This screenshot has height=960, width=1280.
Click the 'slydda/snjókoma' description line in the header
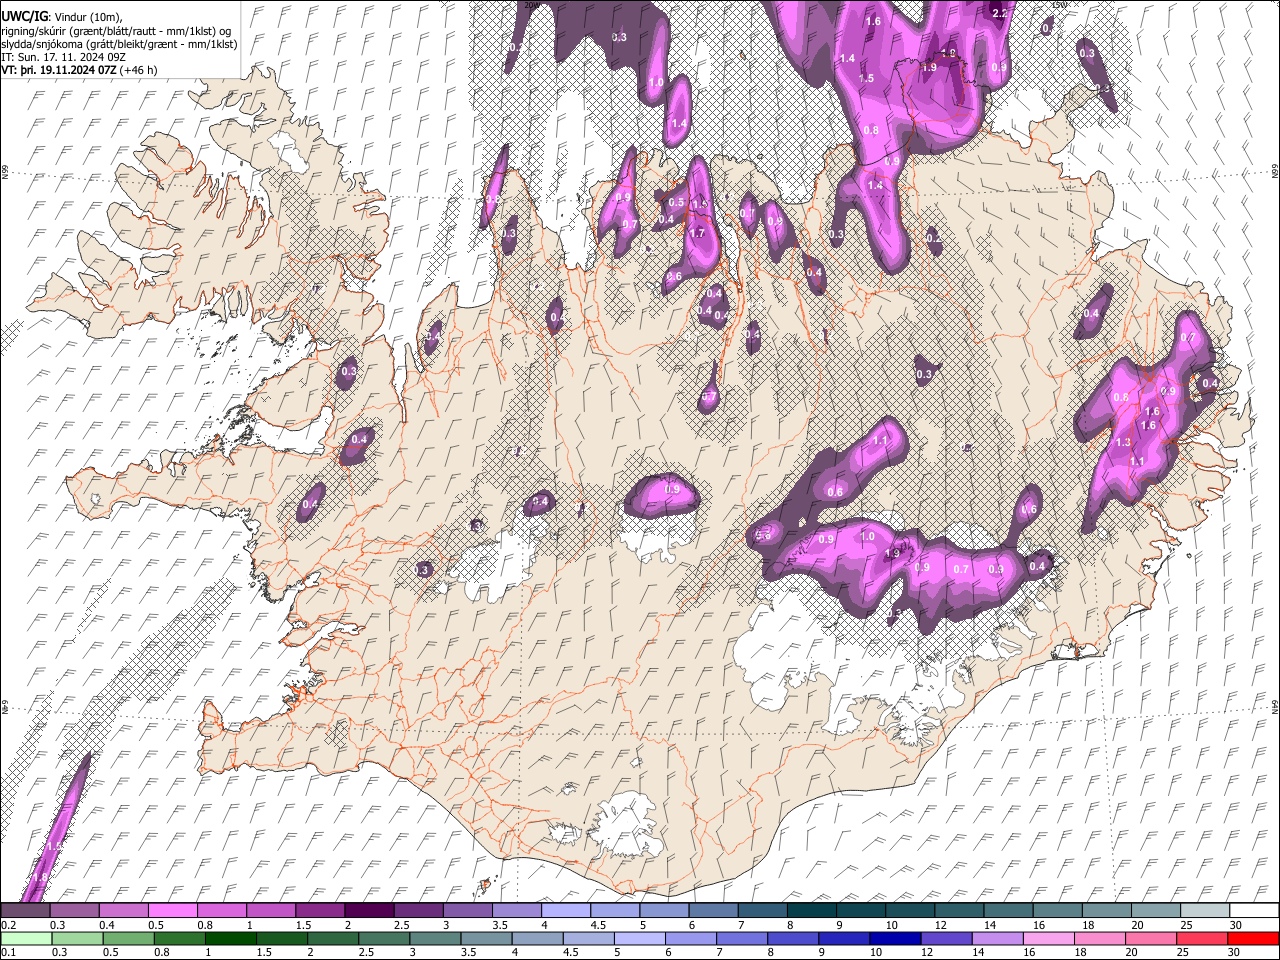[119, 44]
